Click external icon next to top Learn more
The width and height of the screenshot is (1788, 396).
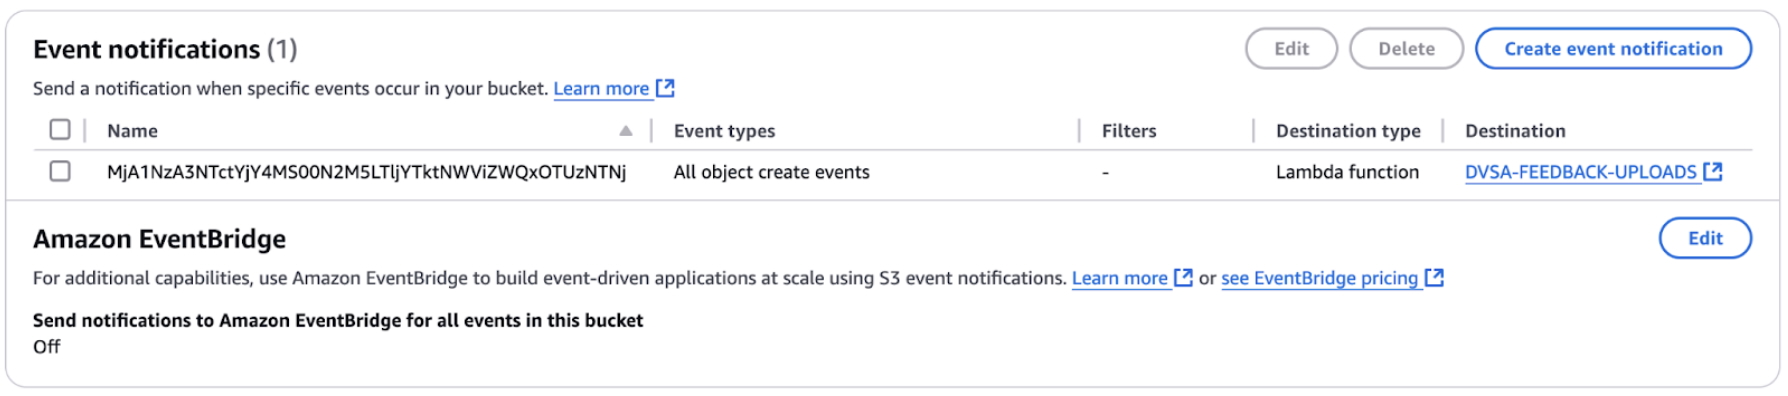pyautogui.click(x=665, y=88)
